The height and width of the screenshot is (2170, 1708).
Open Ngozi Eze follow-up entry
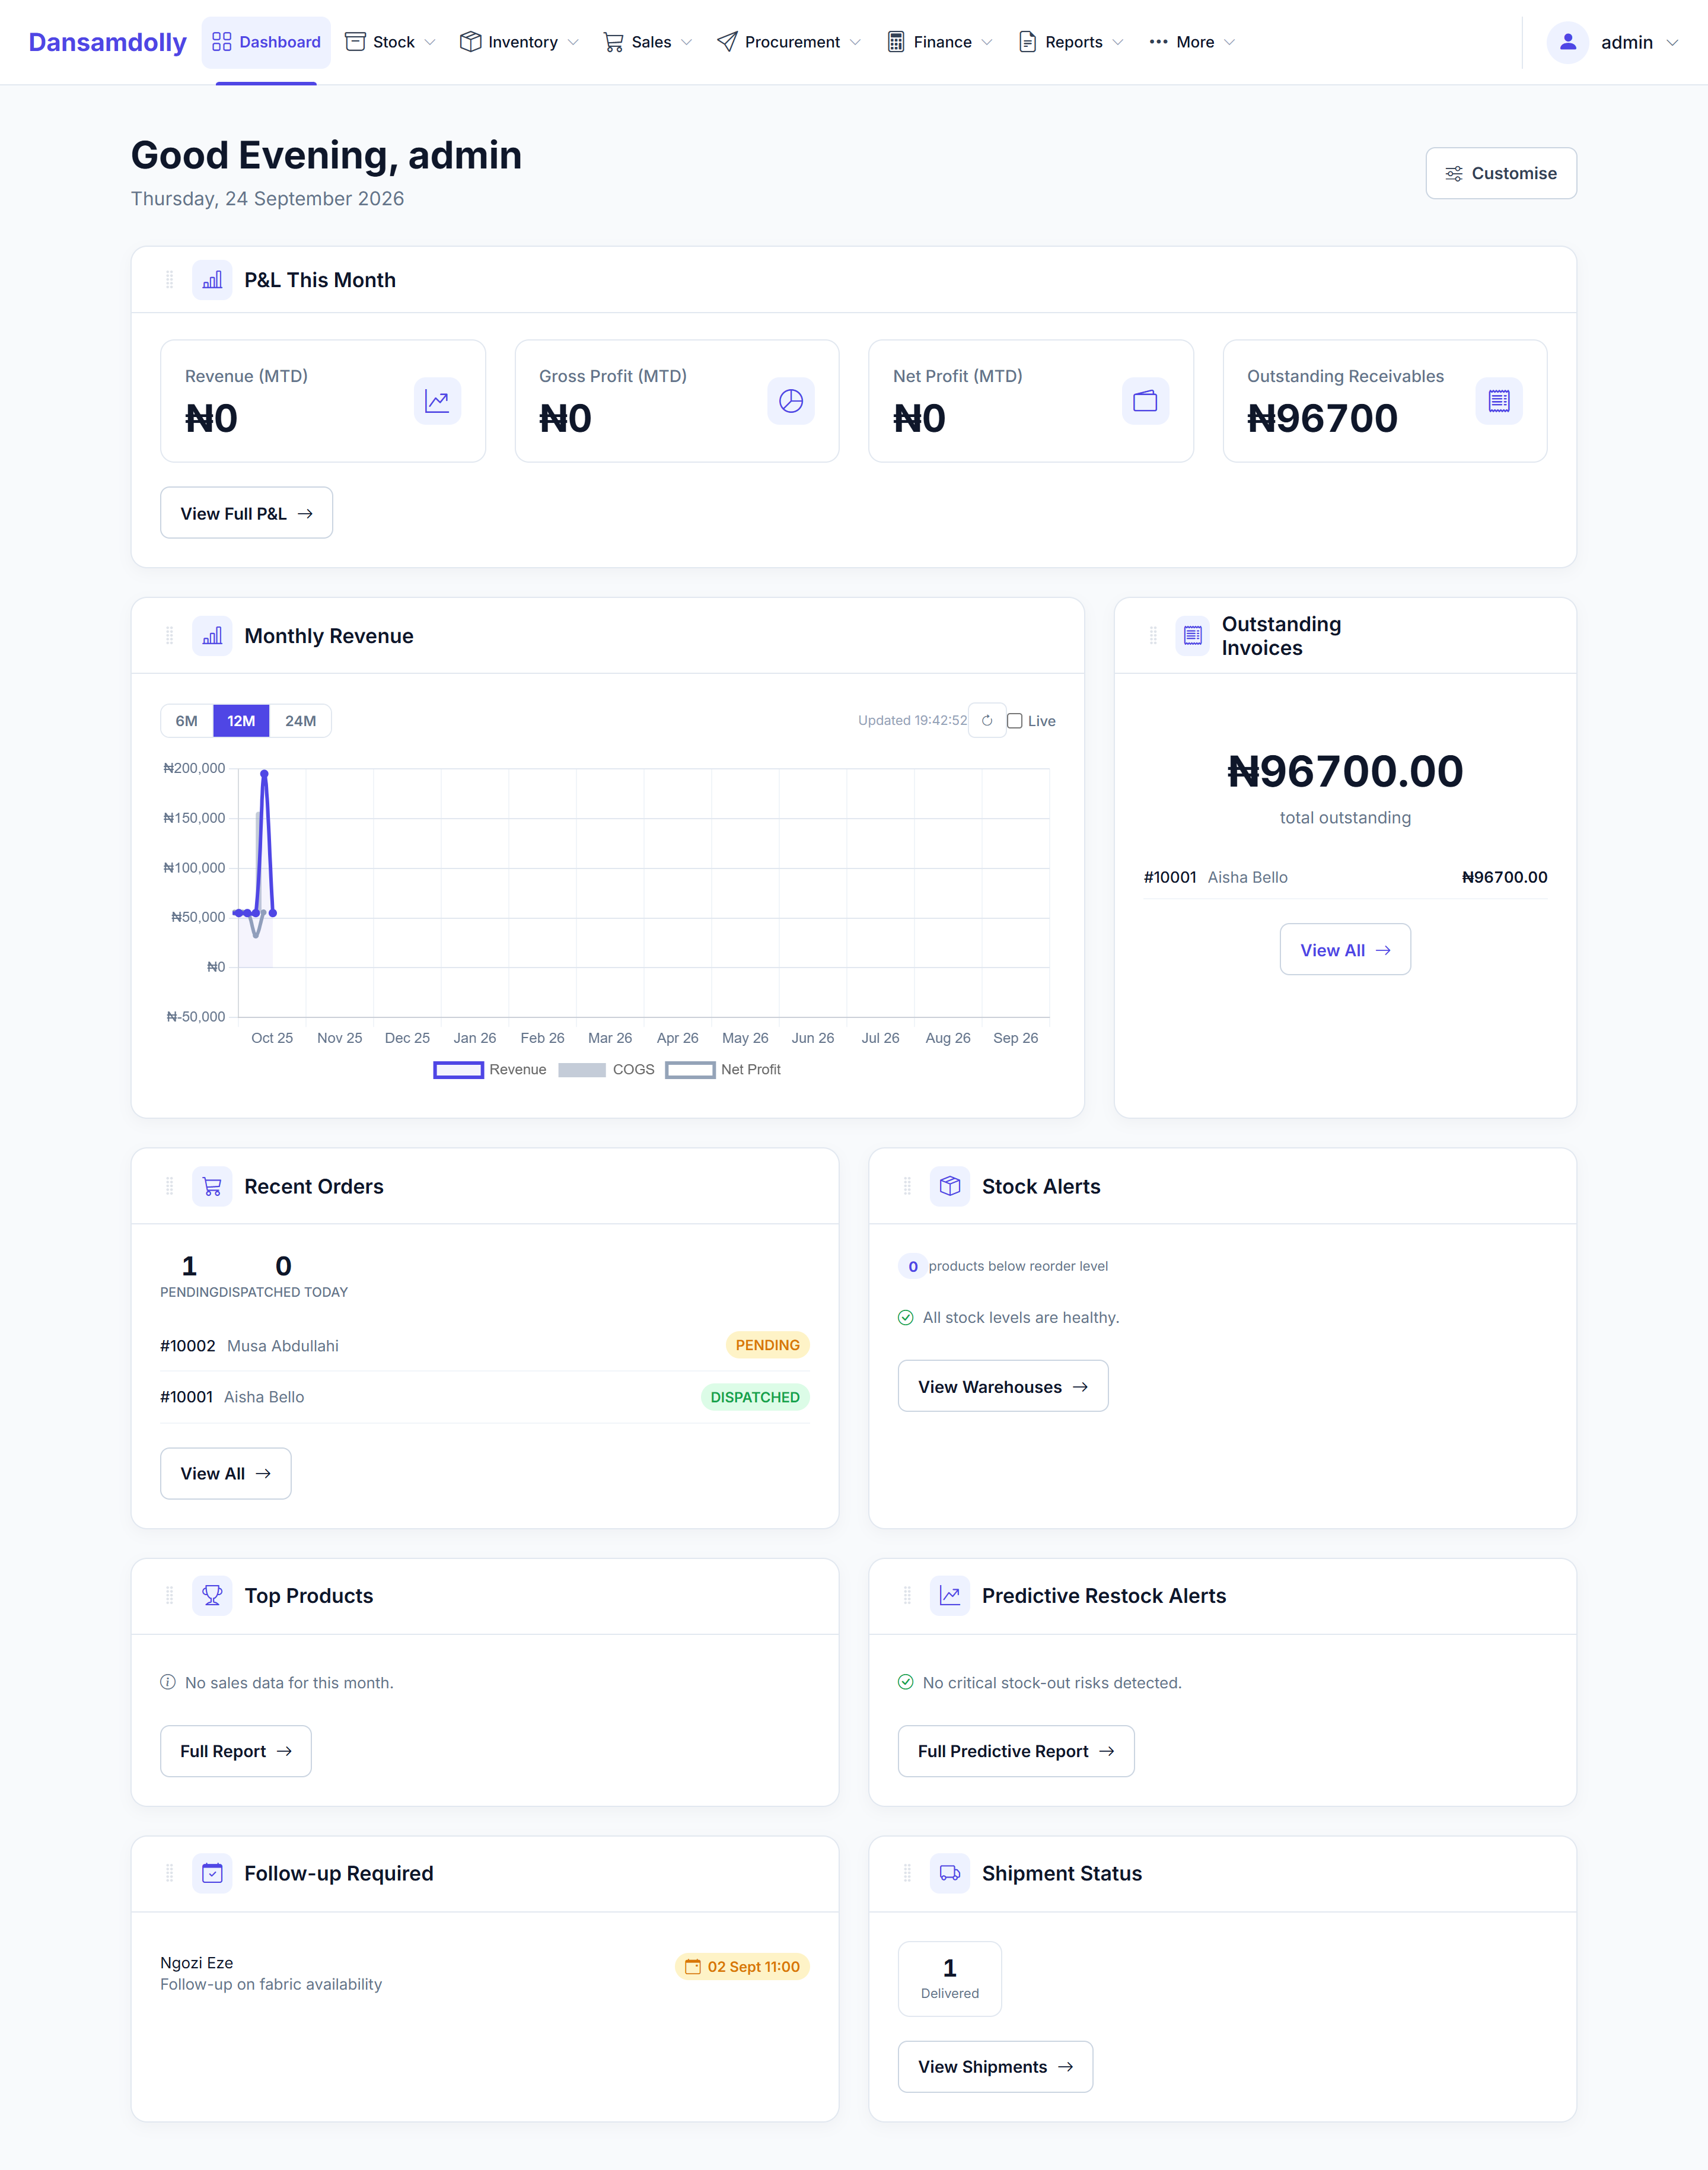[x=484, y=1973]
